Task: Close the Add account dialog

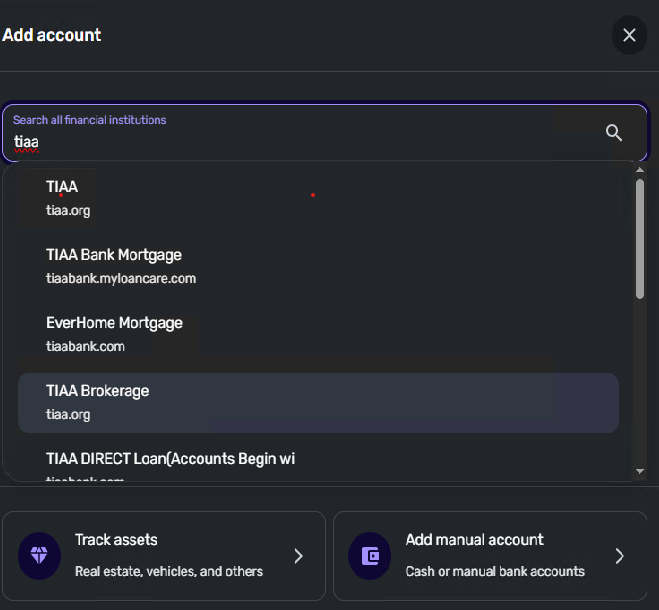Action: coord(629,36)
